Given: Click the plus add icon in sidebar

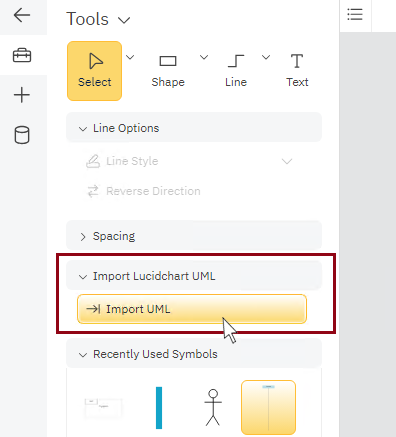Looking at the screenshot, I should (x=22, y=95).
